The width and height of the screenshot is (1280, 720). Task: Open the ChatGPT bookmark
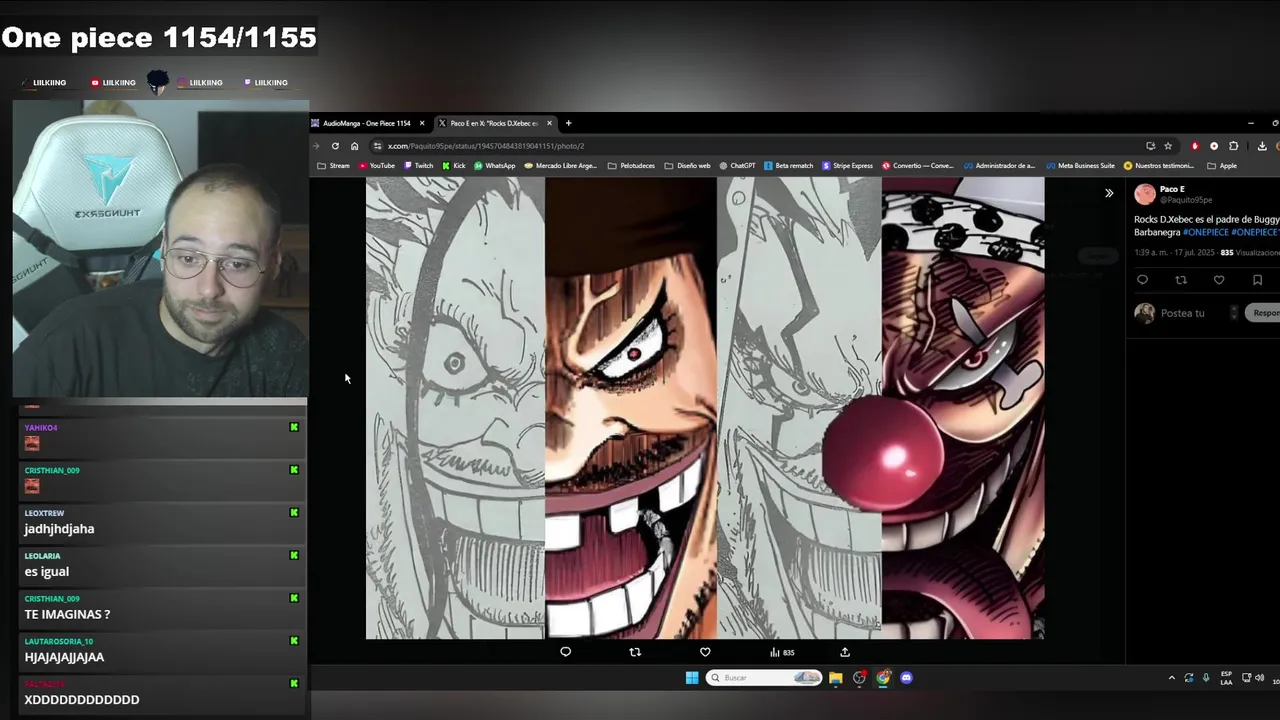click(x=737, y=166)
